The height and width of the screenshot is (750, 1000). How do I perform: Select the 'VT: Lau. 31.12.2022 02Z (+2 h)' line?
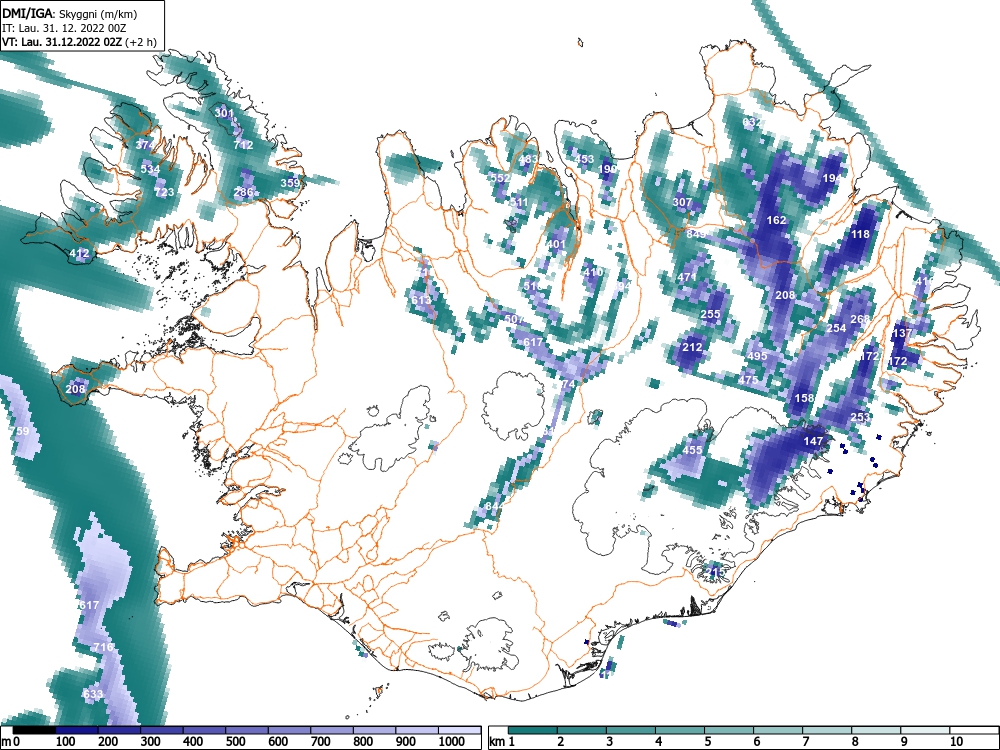[79, 42]
